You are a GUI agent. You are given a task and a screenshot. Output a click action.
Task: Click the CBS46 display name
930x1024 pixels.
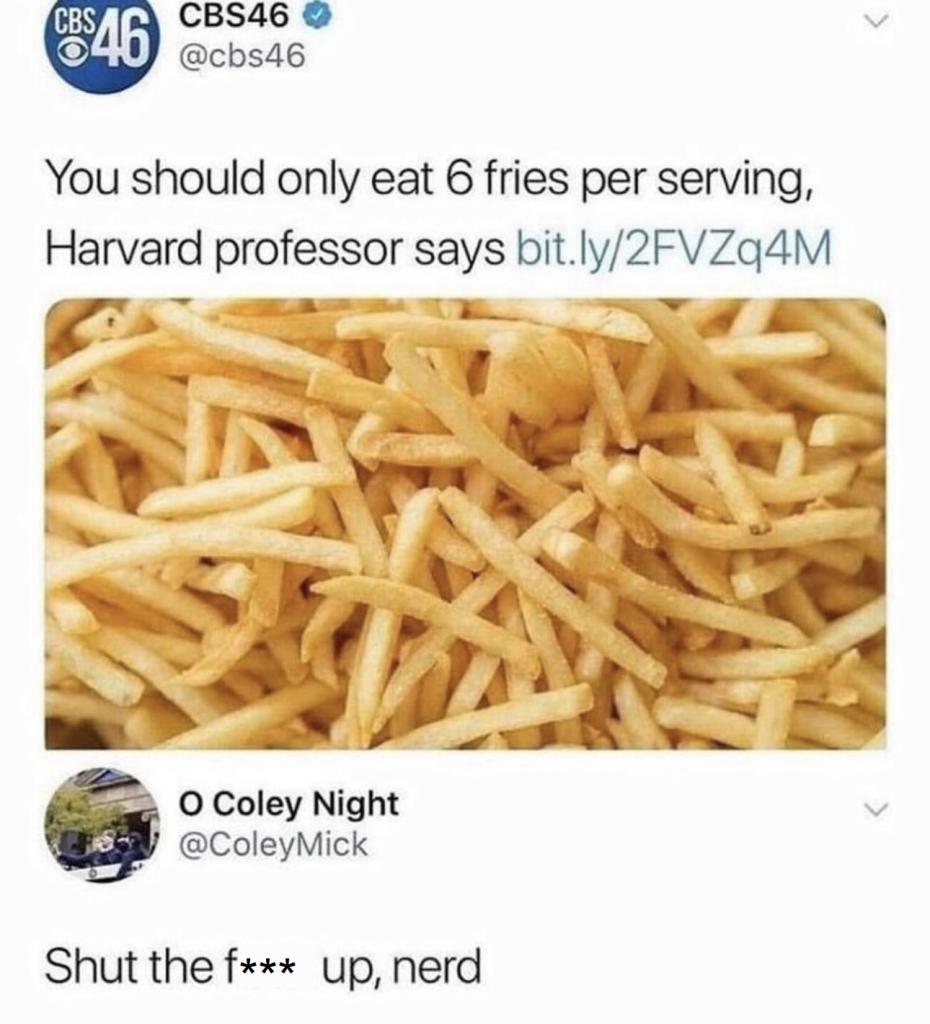point(234,18)
